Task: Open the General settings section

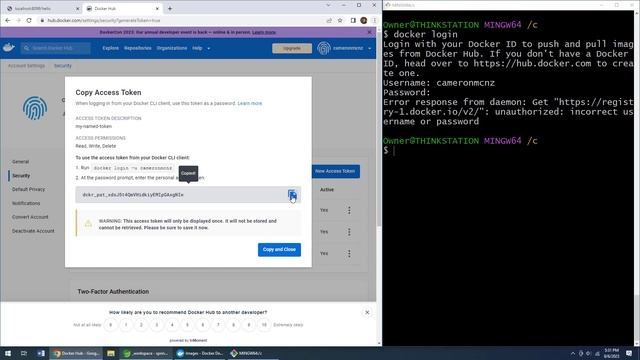Action: pyautogui.click(x=20, y=162)
